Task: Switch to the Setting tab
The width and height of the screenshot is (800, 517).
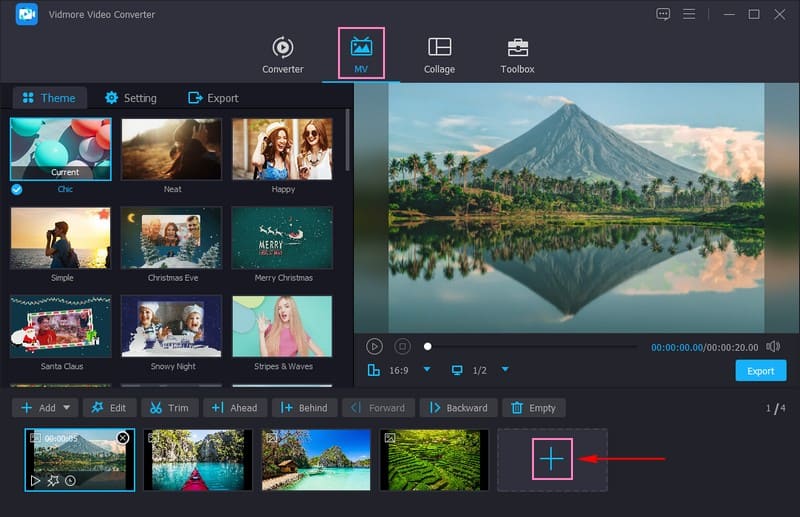Action: click(x=131, y=98)
